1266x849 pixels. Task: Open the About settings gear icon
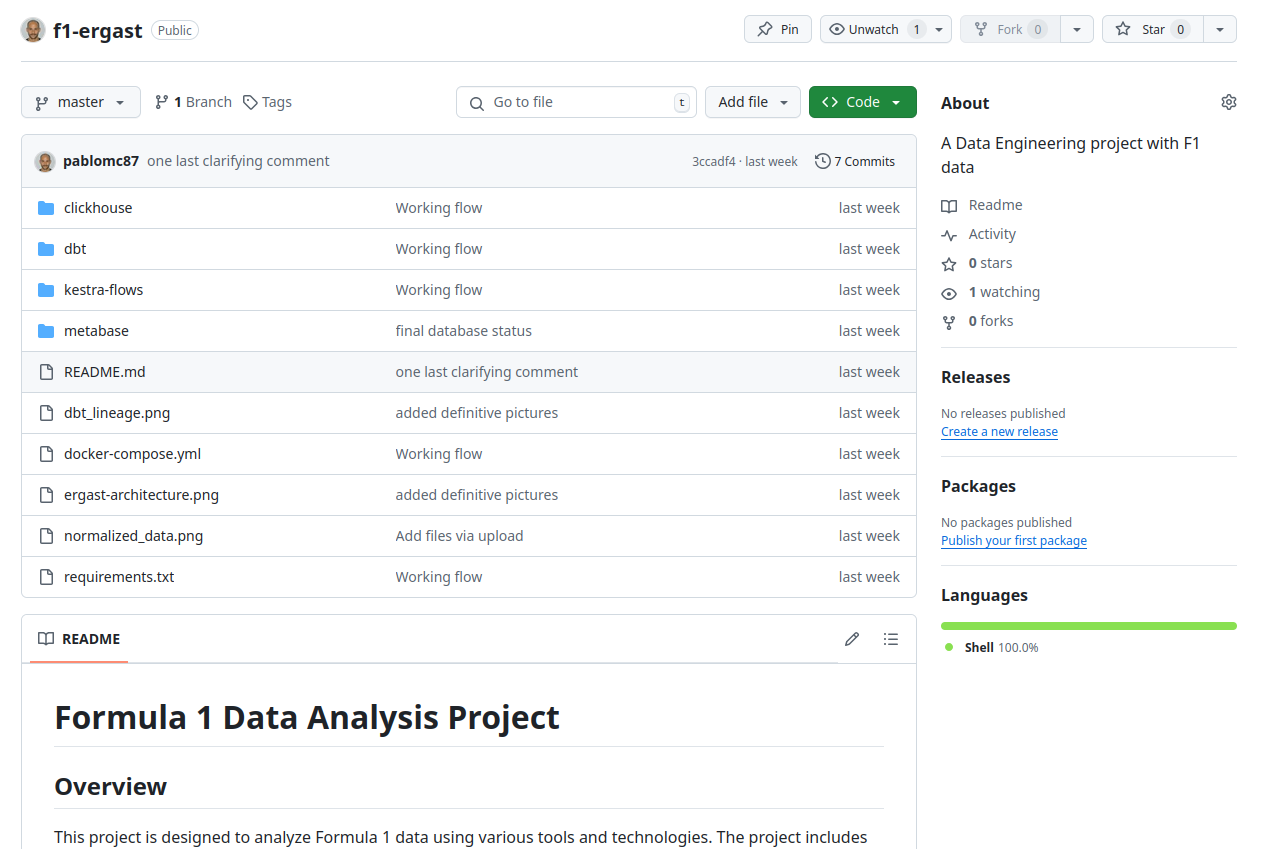(1229, 102)
